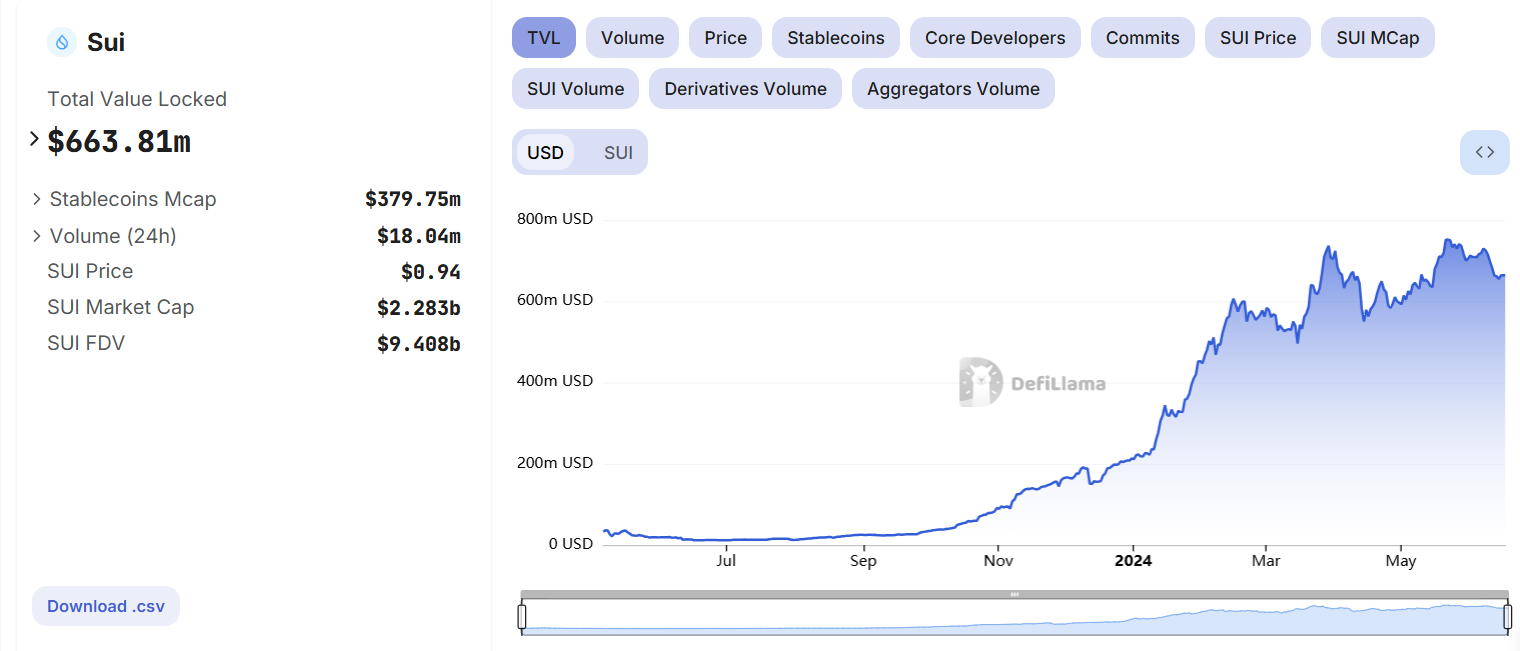Click the DefiLlama watermark logo
1520x651 pixels.
[x=1033, y=382]
